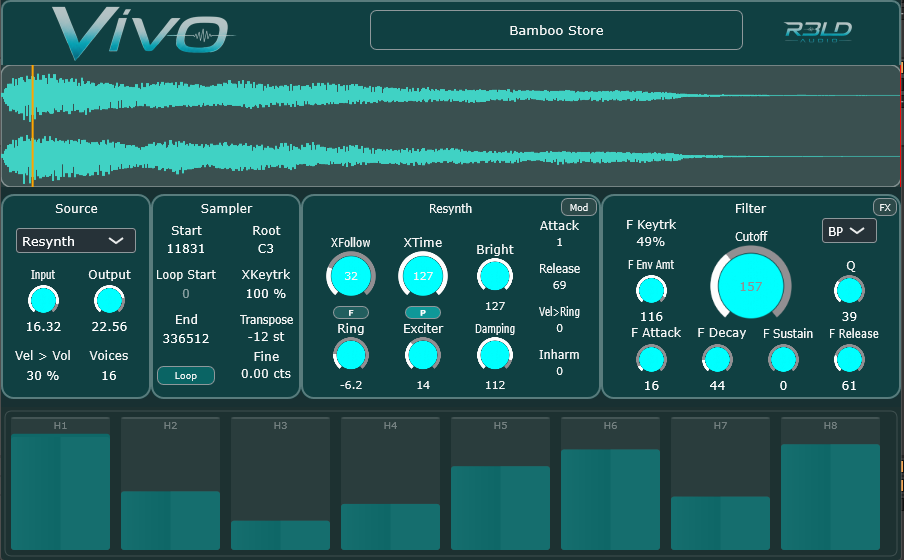Click the Inharm value 0
This screenshot has height=560, width=904.
coord(559,371)
